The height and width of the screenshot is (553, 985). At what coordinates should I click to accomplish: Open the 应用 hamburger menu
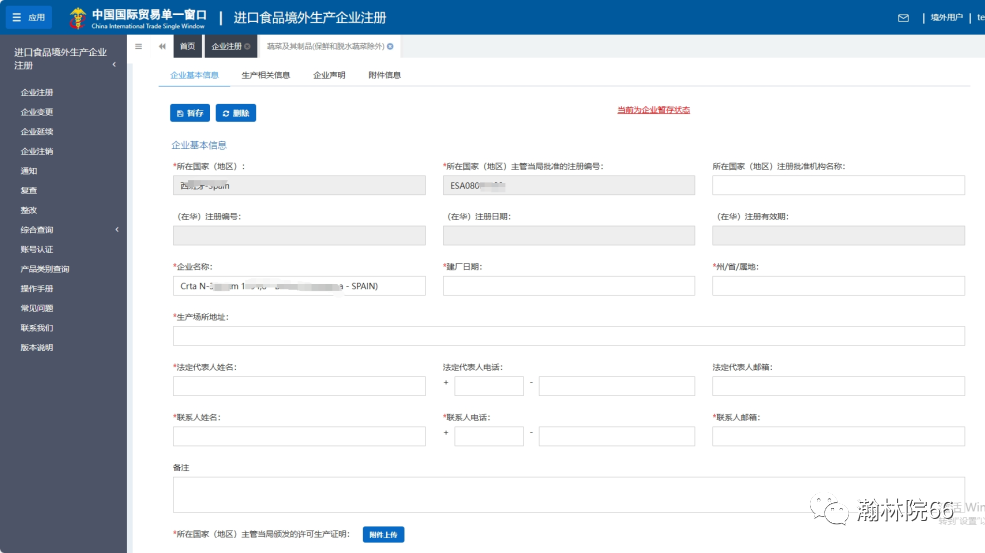[29, 17]
